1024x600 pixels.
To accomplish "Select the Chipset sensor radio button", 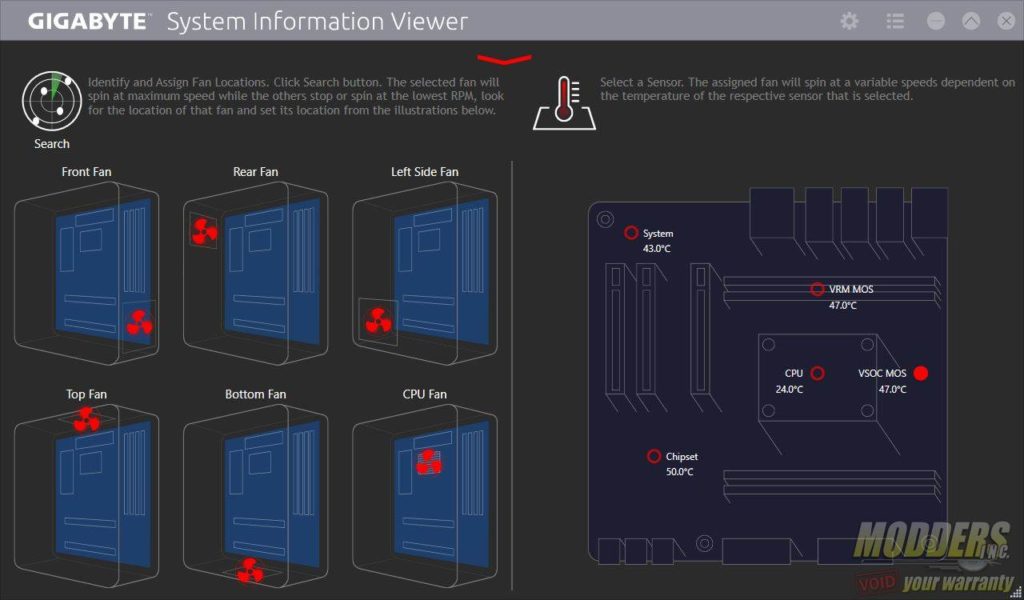I will [654, 456].
